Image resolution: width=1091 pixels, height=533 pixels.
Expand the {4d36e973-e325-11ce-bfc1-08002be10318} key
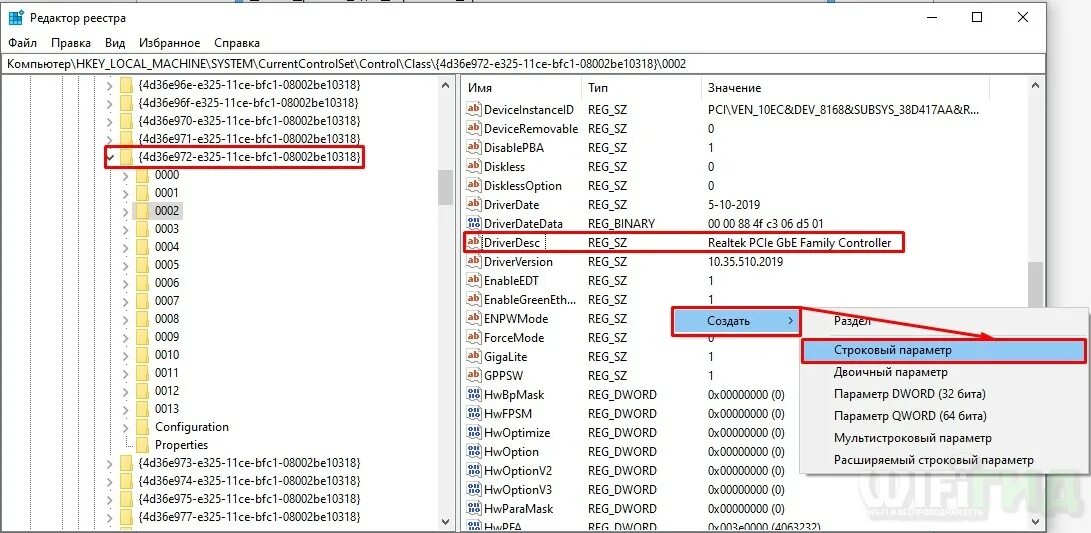(x=109, y=463)
